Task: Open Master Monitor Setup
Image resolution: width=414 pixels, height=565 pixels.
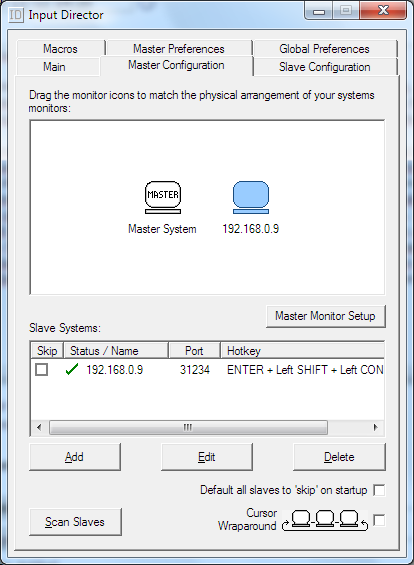Action: pyautogui.click(x=325, y=316)
